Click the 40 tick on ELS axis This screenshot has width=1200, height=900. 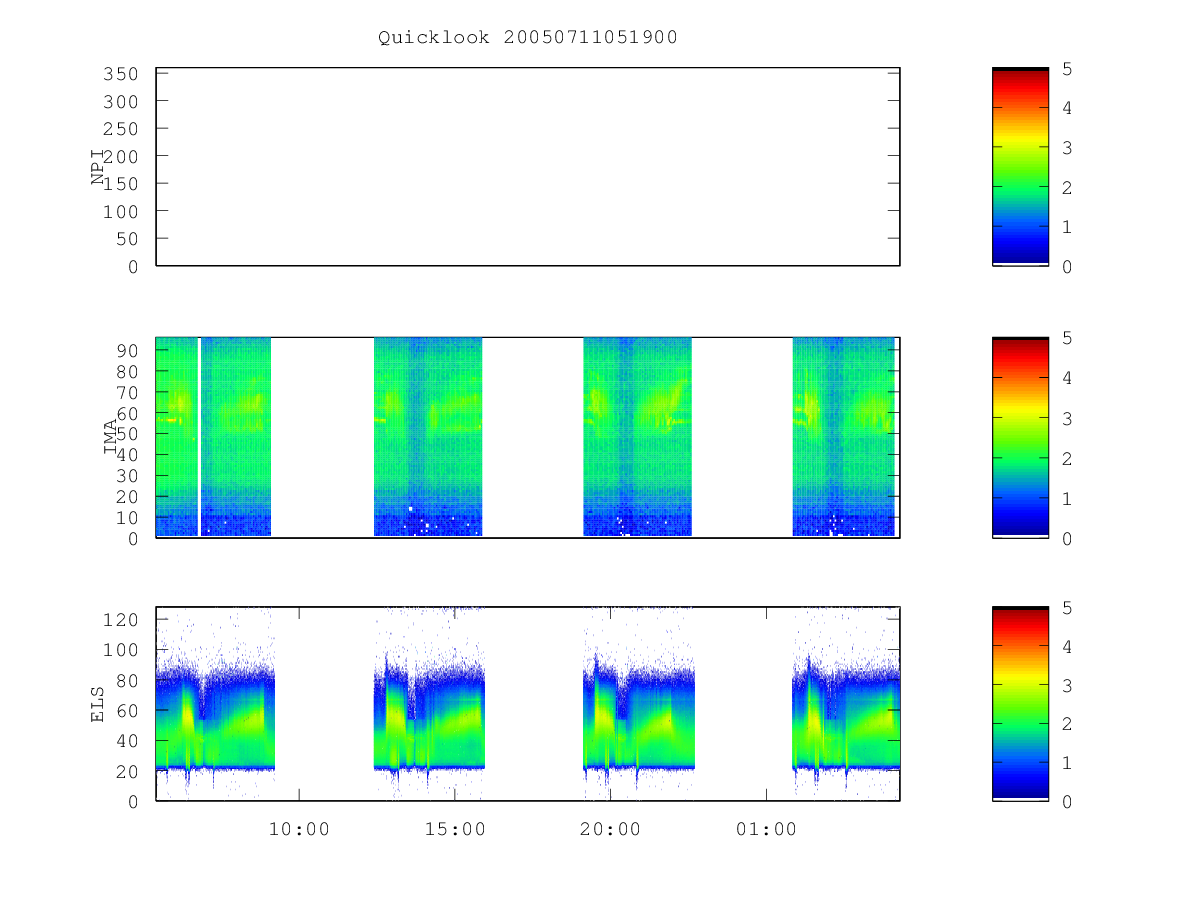click(127, 741)
